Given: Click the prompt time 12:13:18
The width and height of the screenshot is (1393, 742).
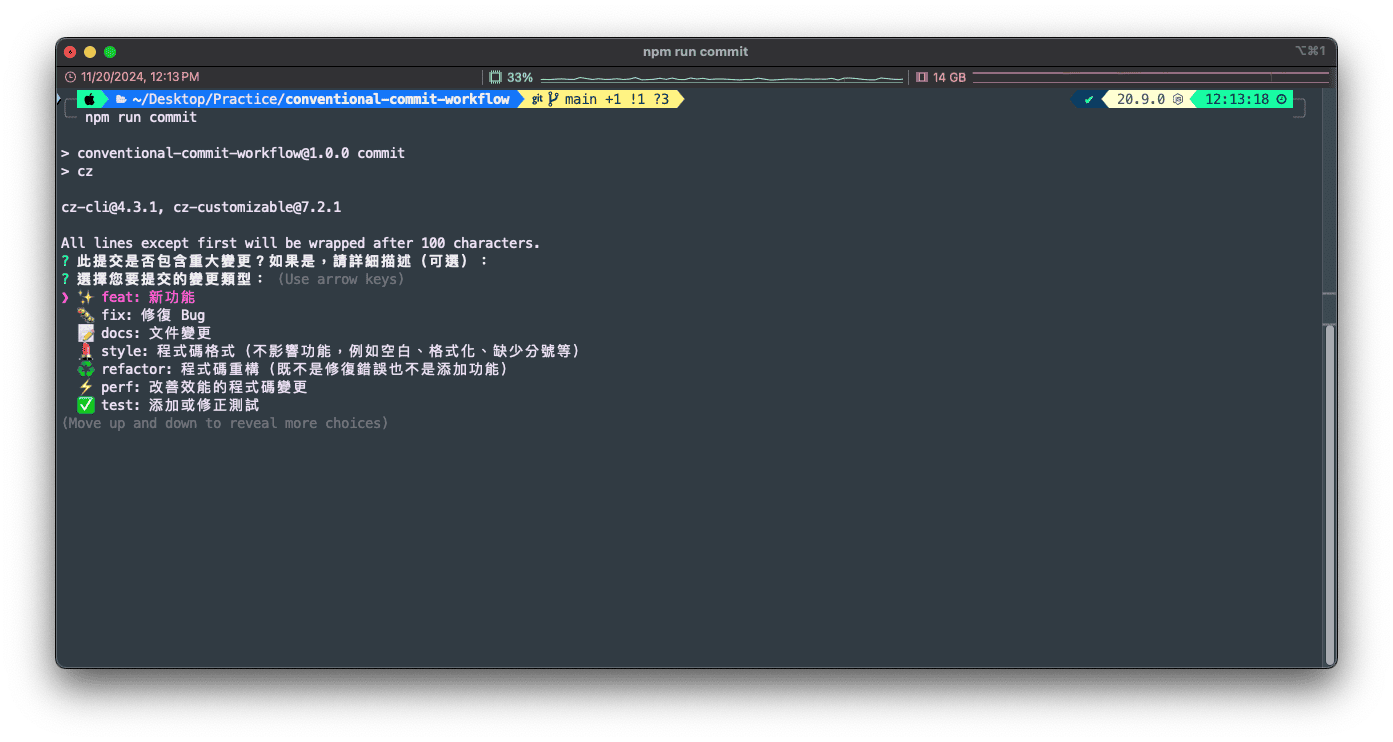Looking at the screenshot, I should coord(1237,99).
